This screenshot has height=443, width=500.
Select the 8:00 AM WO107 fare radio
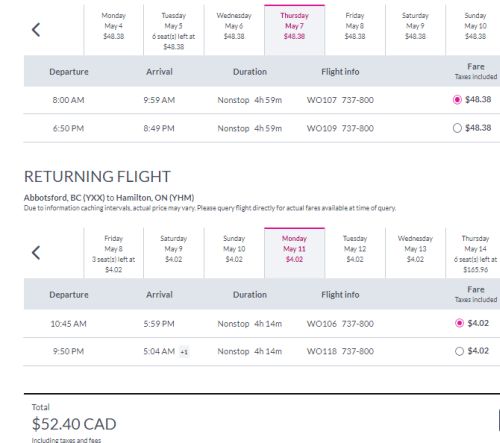click(x=457, y=100)
